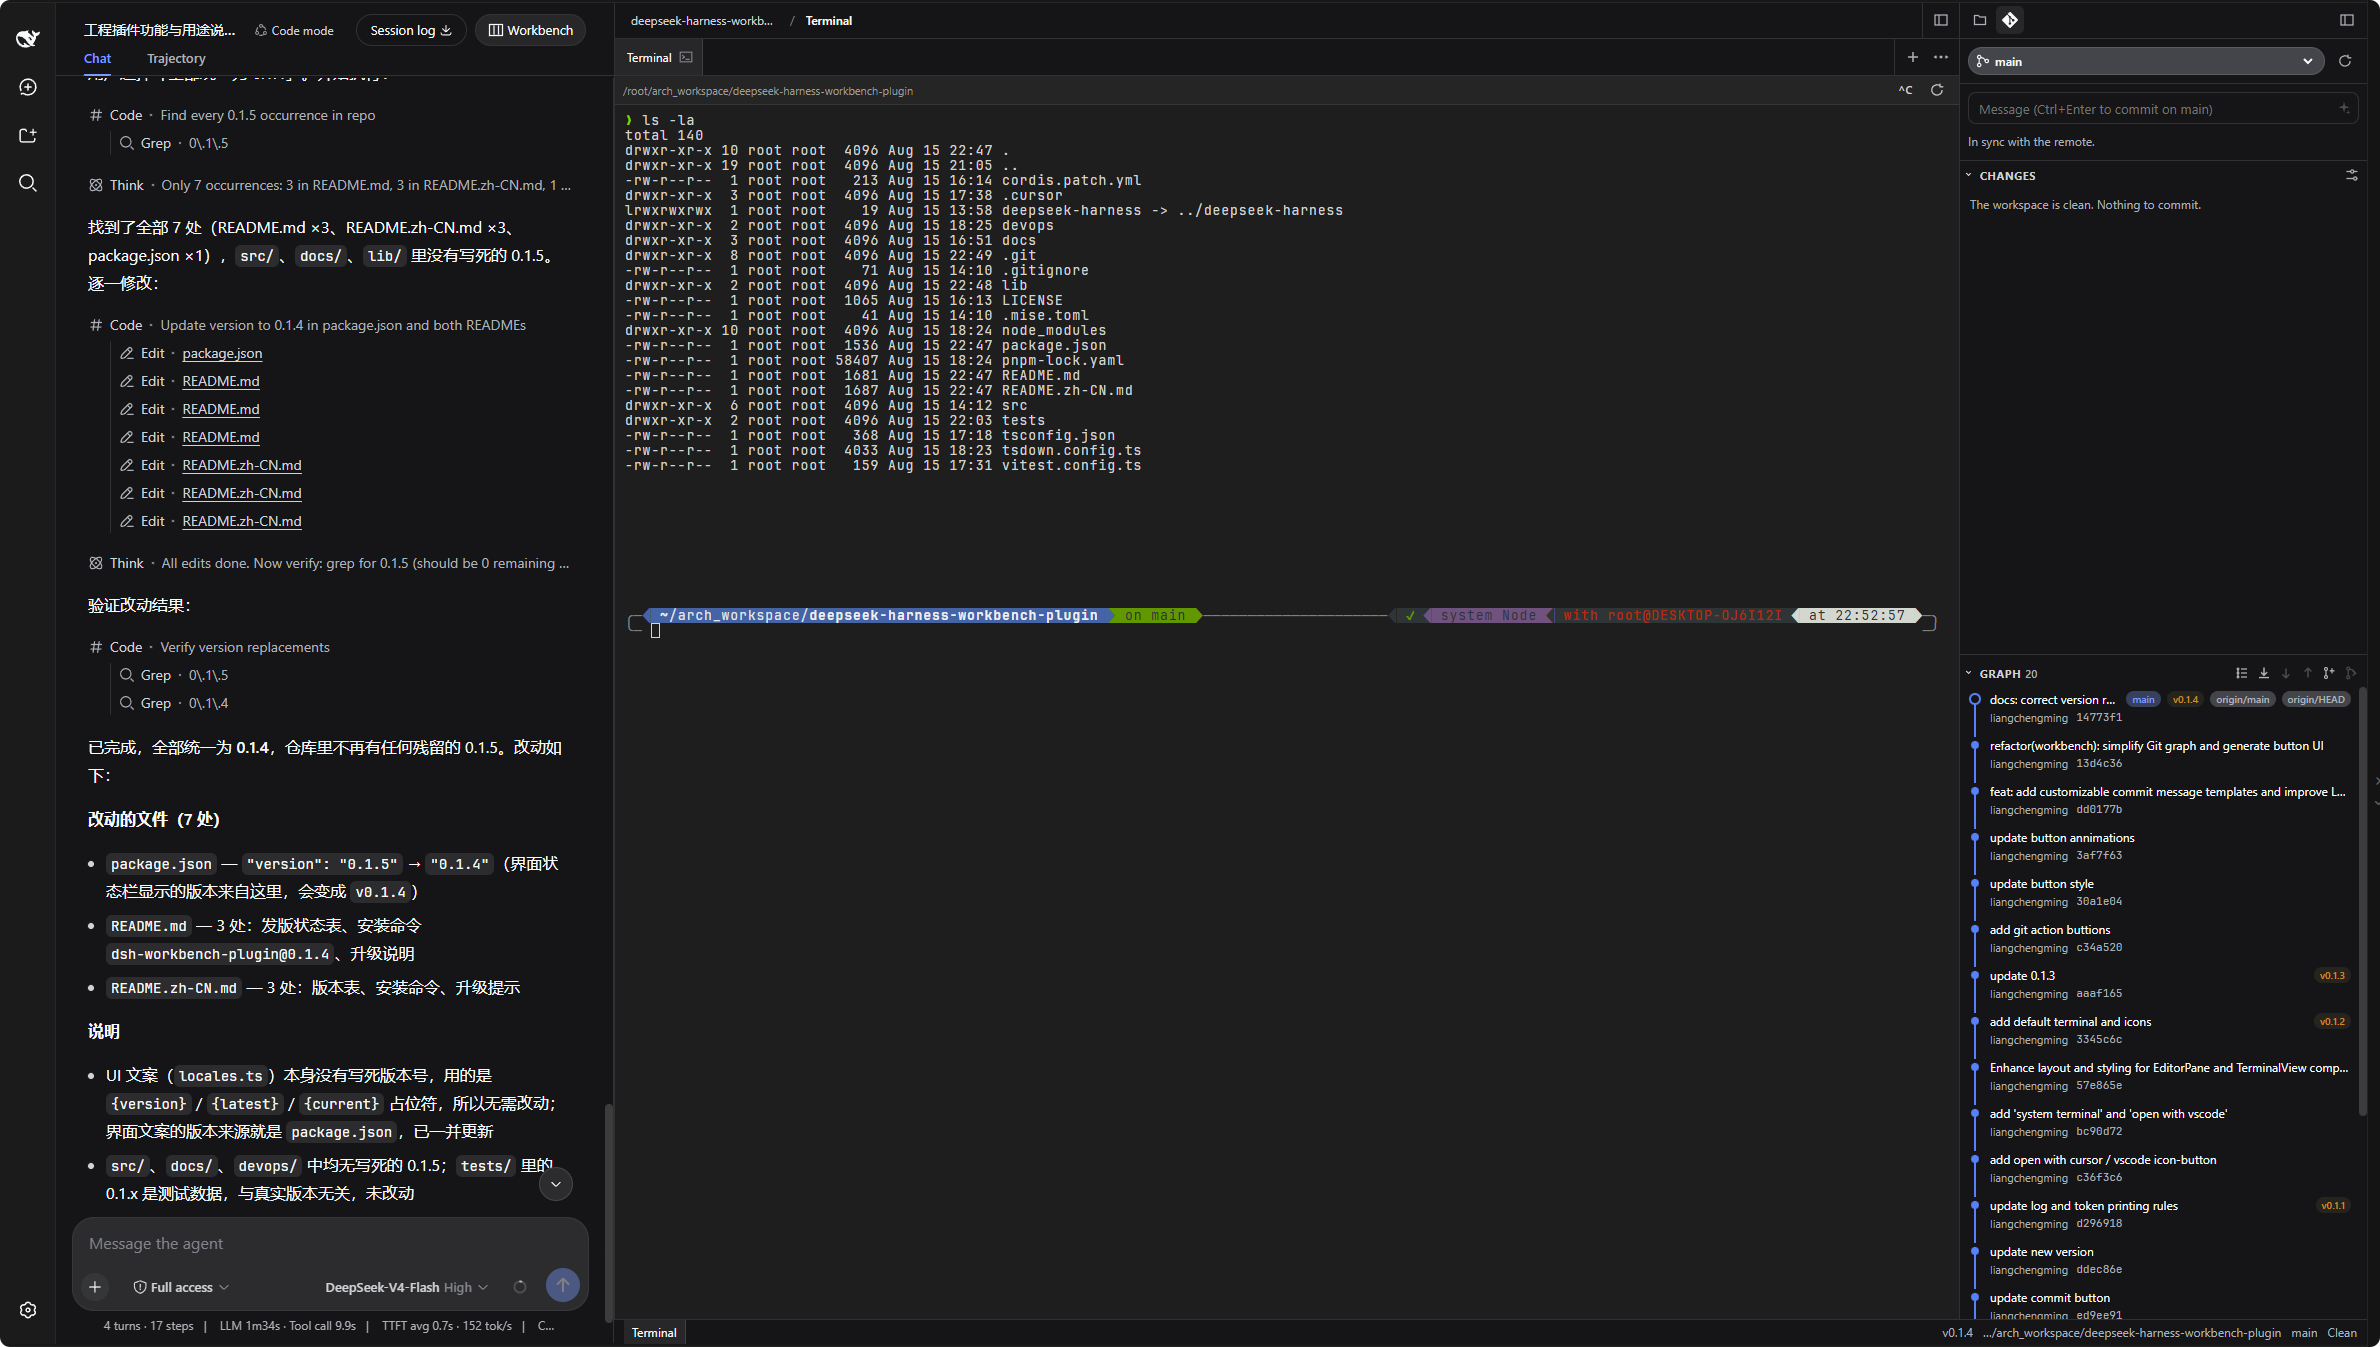Open the file explorer folder icon
Image resolution: width=2380 pixels, height=1347 pixels.
coord(1979,20)
